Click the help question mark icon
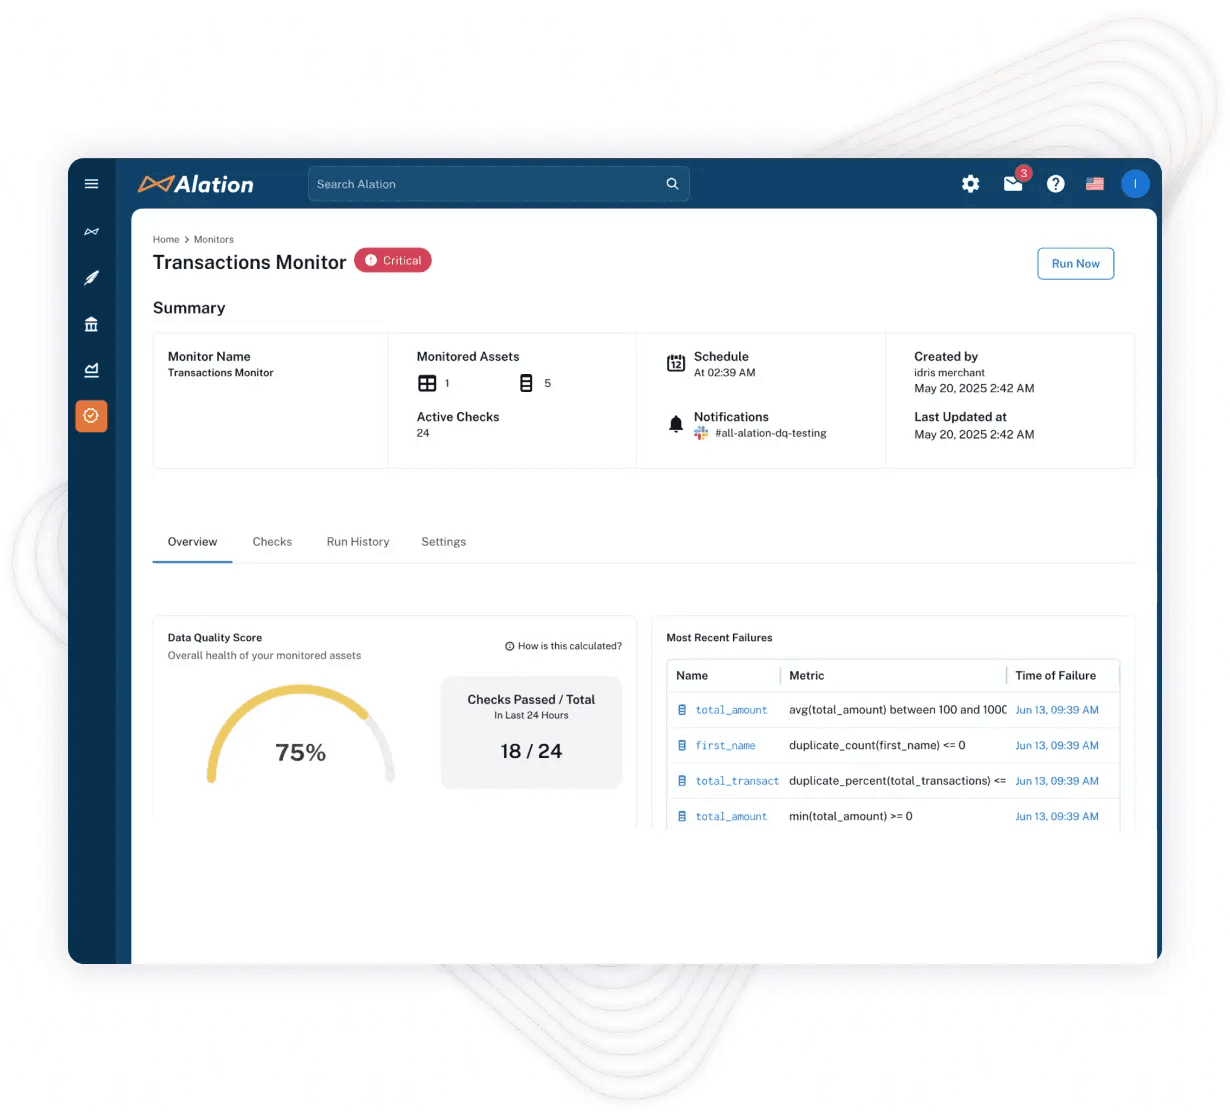This screenshot has height=1120, width=1230. click(1055, 184)
